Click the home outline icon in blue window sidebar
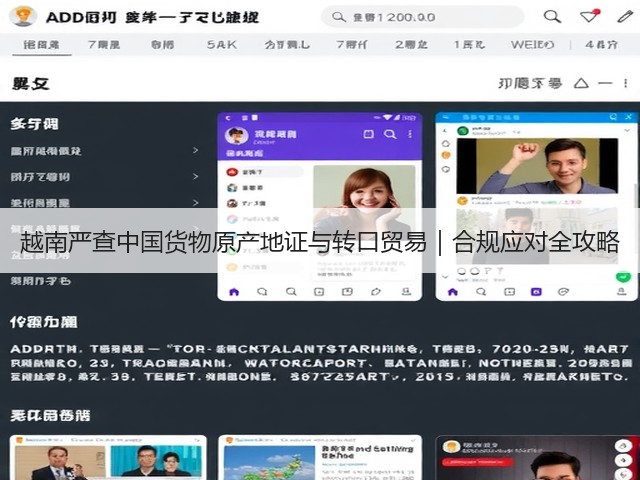The image size is (640, 480). [446, 143]
